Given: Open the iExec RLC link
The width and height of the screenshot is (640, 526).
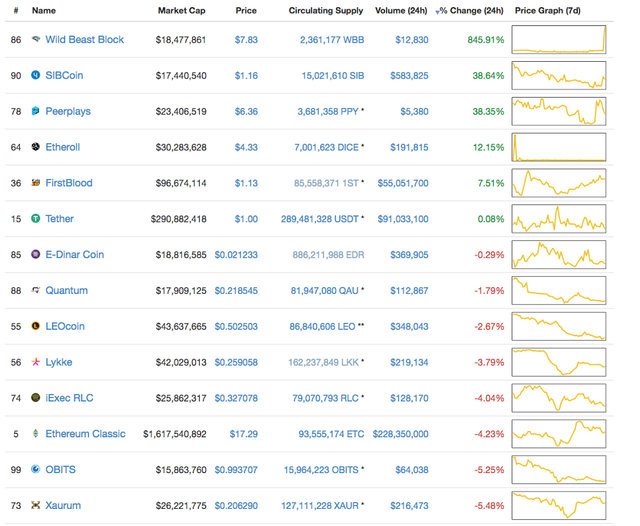Looking at the screenshot, I should (x=69, y=398).
